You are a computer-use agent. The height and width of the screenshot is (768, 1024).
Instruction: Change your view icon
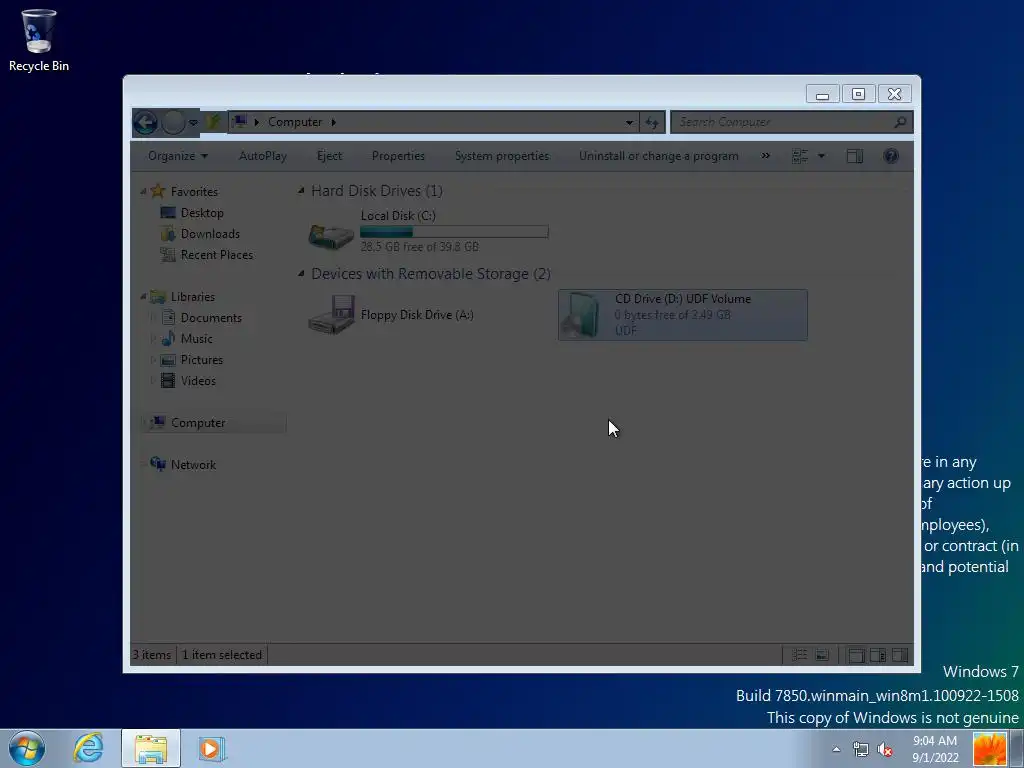pyautogui.click(x=800, y=156)
